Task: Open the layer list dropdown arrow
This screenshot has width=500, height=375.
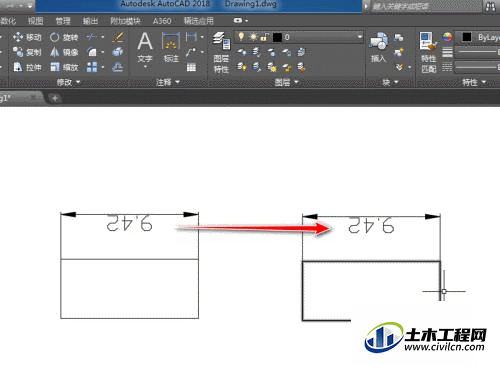Action: (359, 37)
